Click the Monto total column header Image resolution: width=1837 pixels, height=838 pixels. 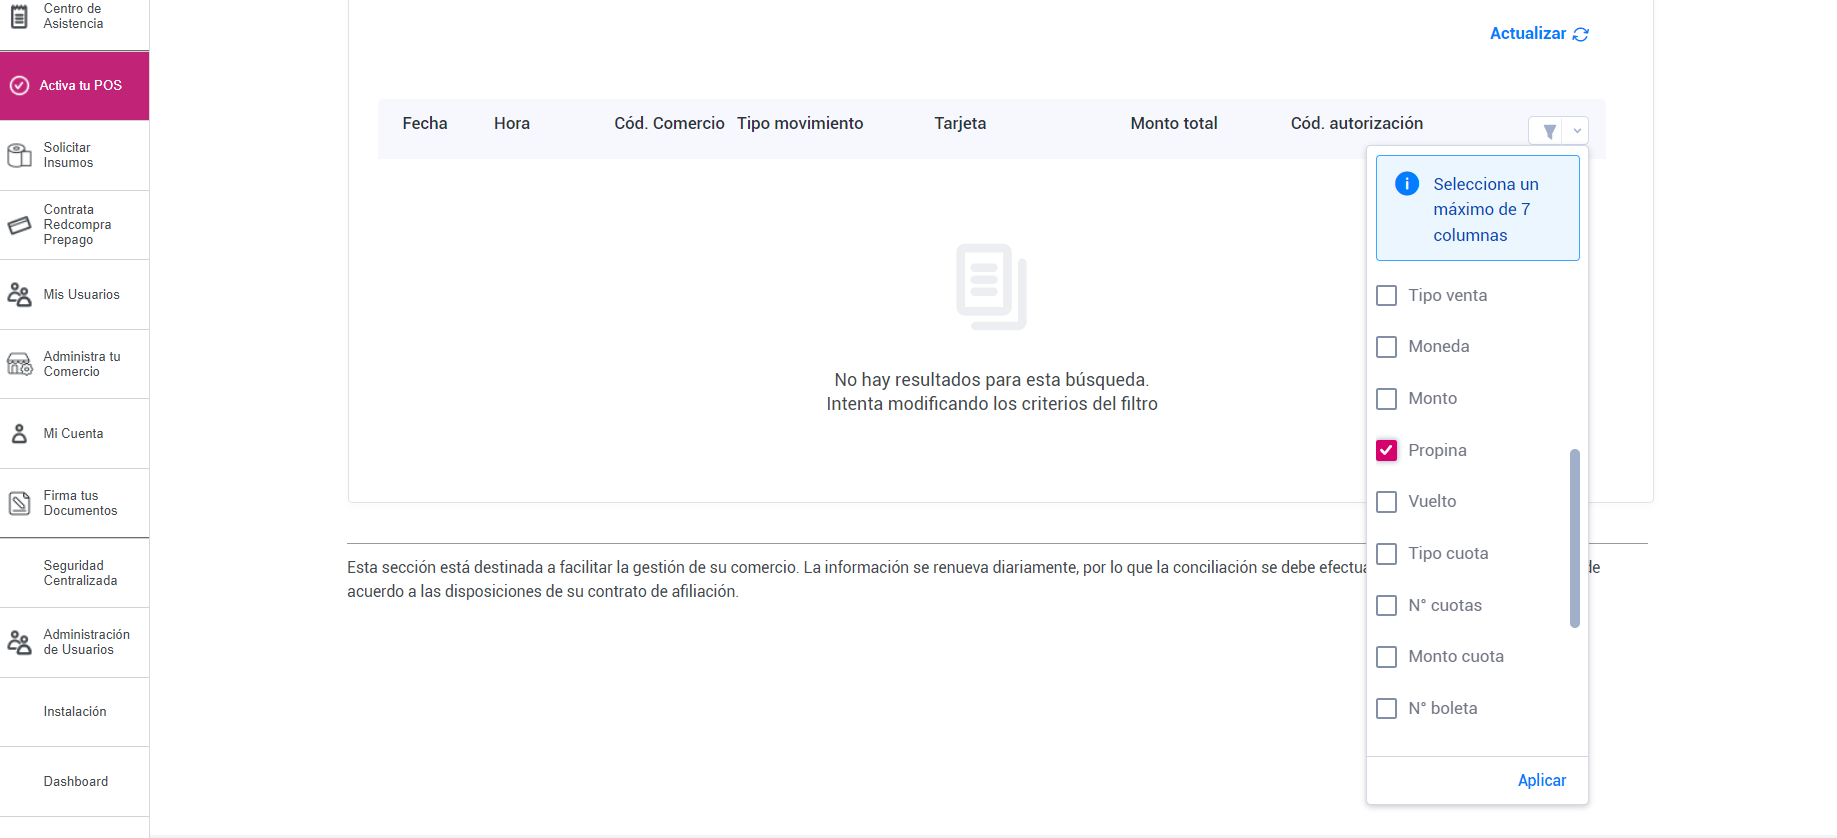(1174, 124)
